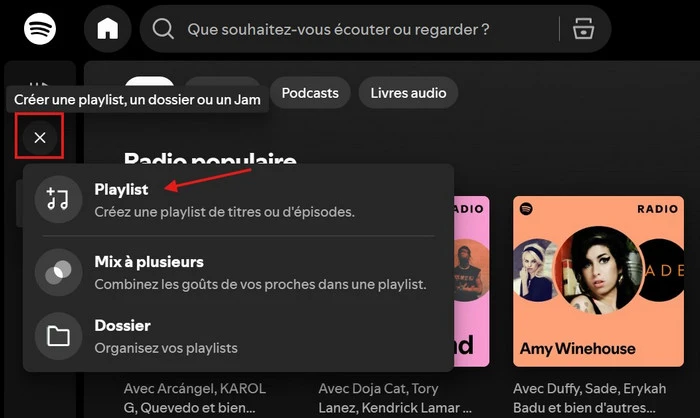Click the Playlist music note icon
This screenshot has height=418, width=700.
(x=58, y=199)
